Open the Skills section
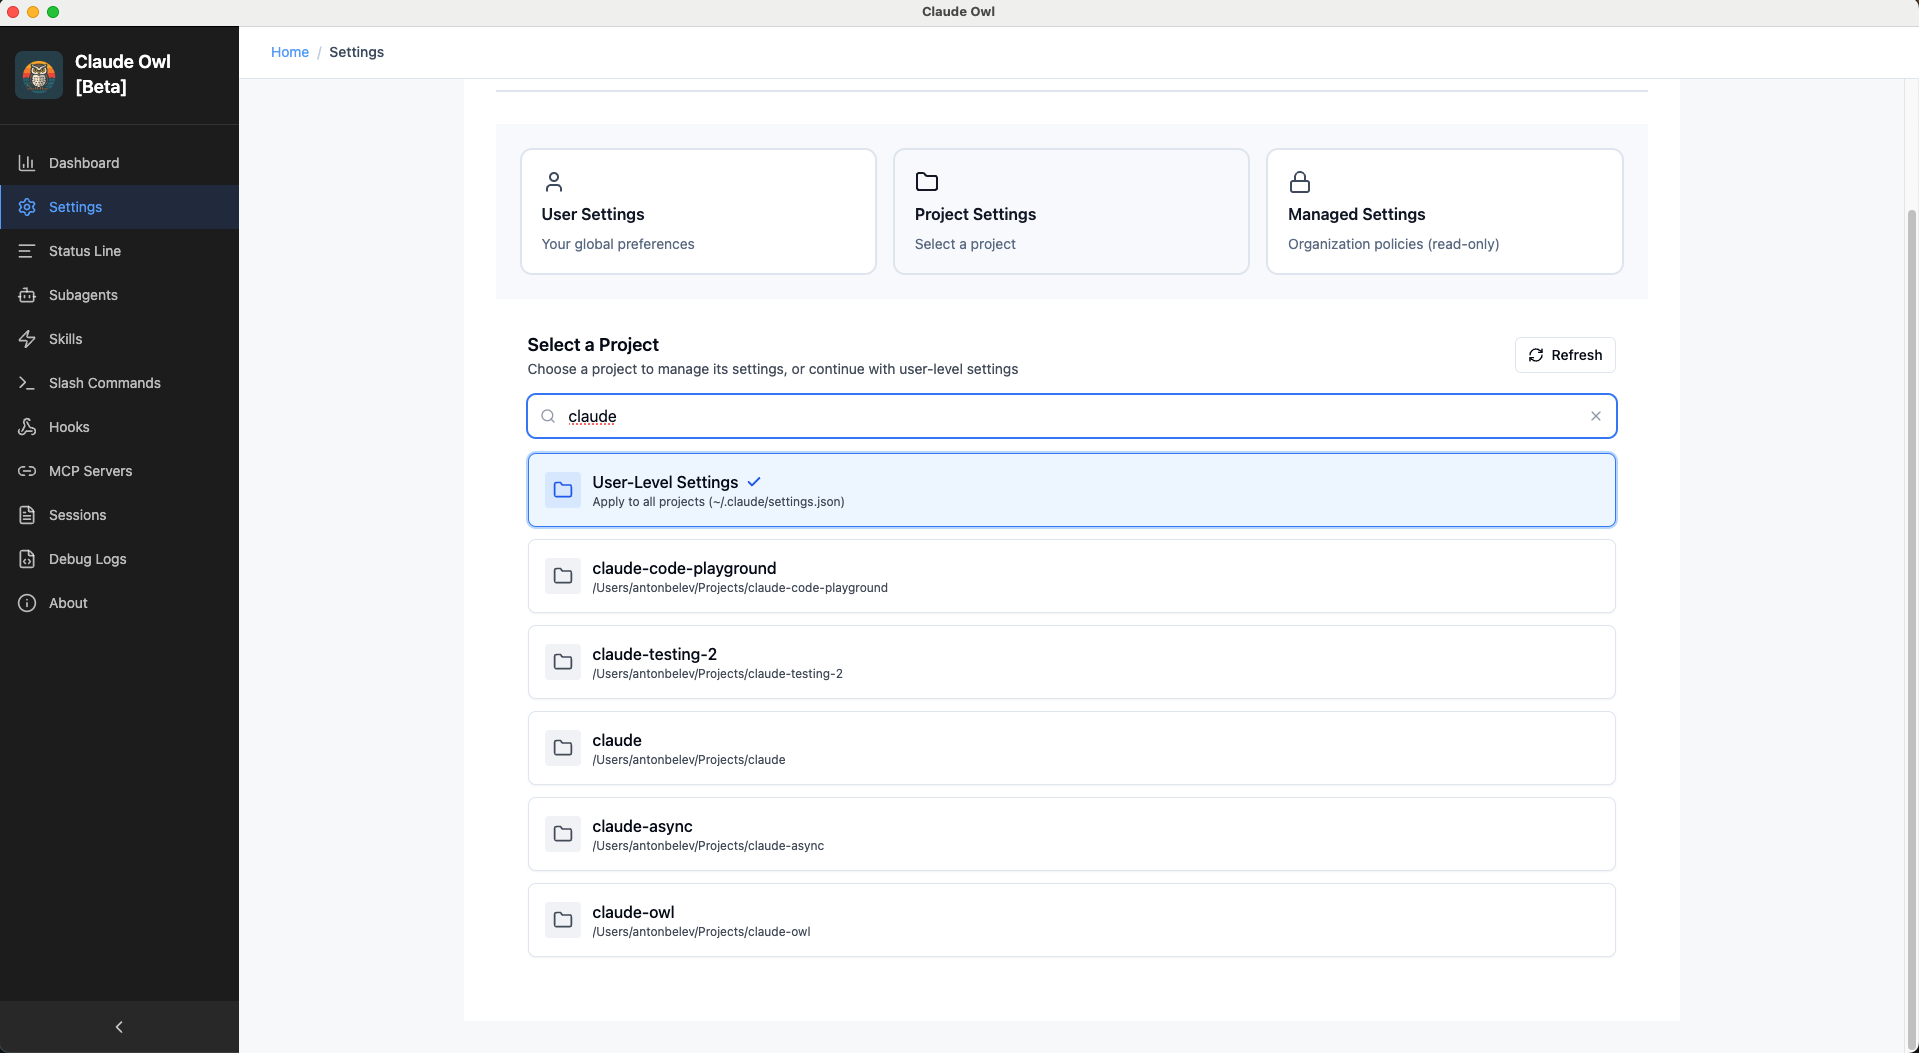The image size is (1919, 1053). click(x=66, y=339)
